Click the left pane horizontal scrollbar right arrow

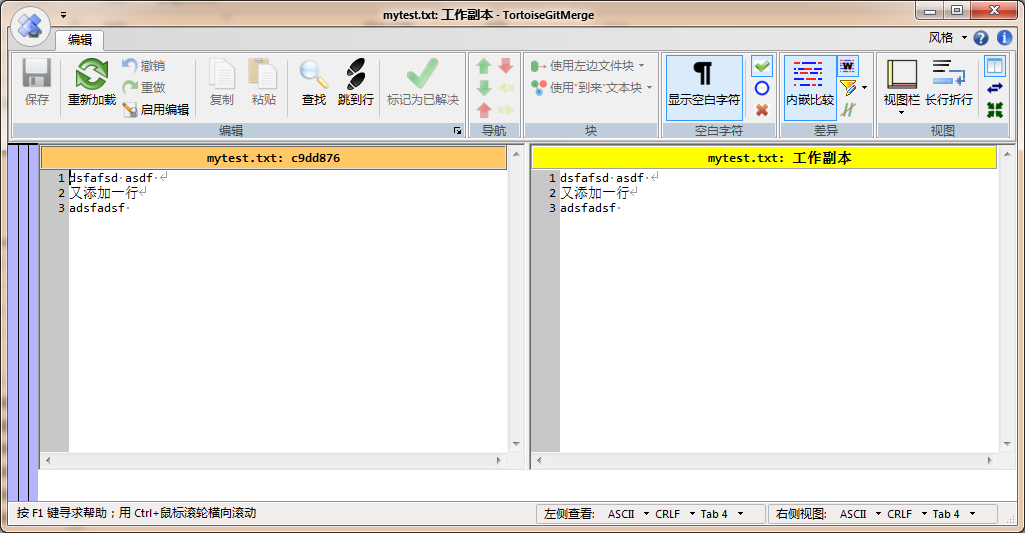(499, 460)
